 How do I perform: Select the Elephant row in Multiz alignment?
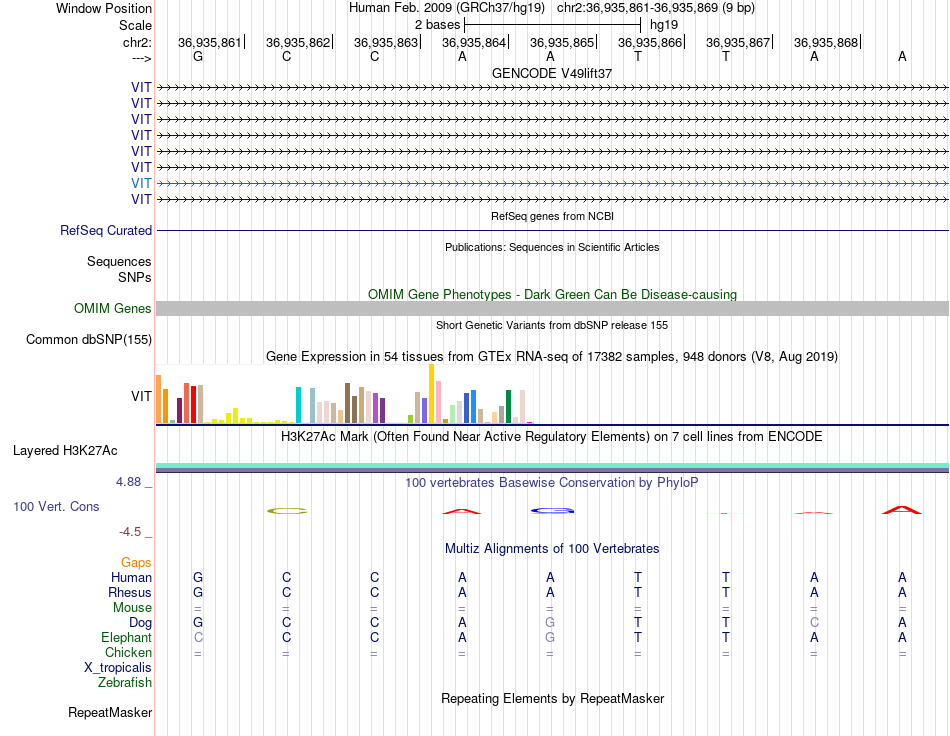552,637
